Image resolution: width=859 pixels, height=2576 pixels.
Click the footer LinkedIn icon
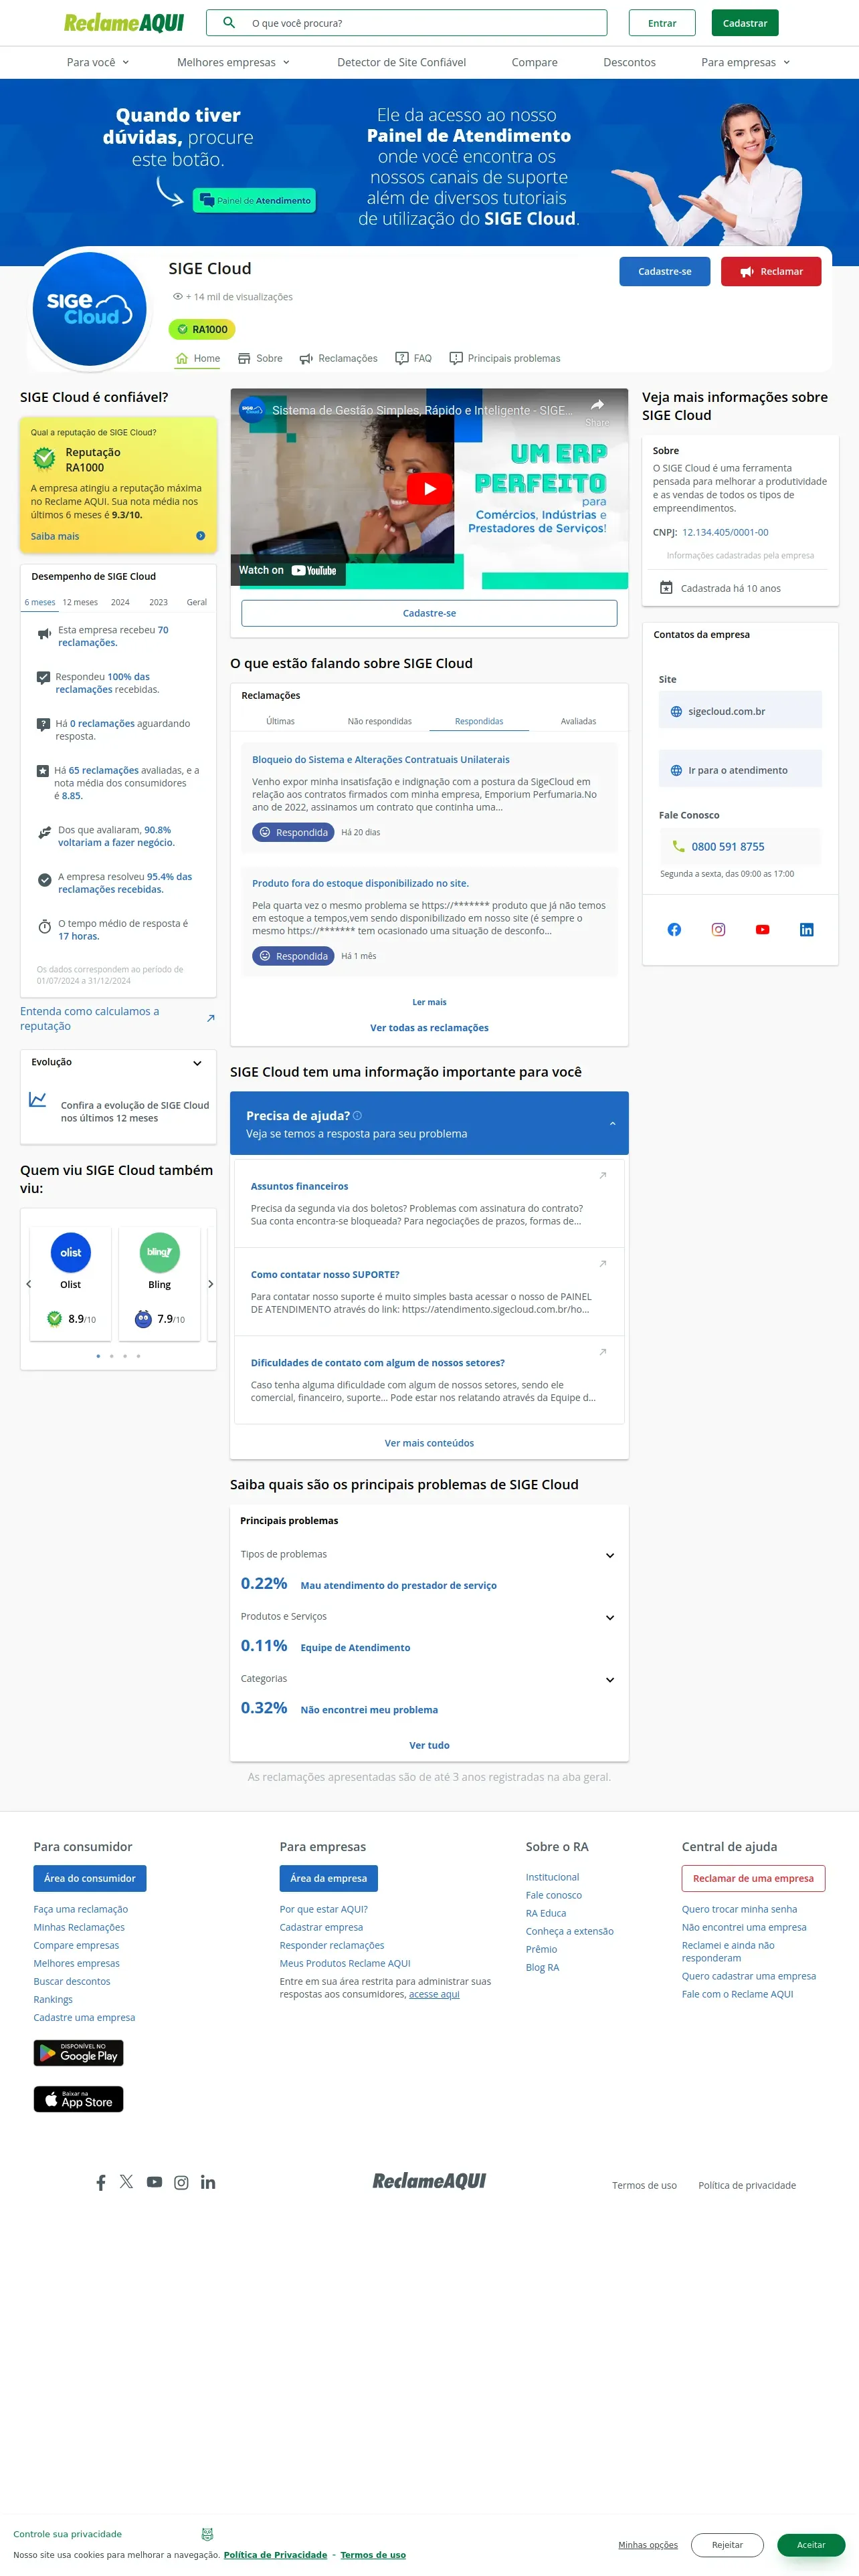click(x=208, y=2182)
